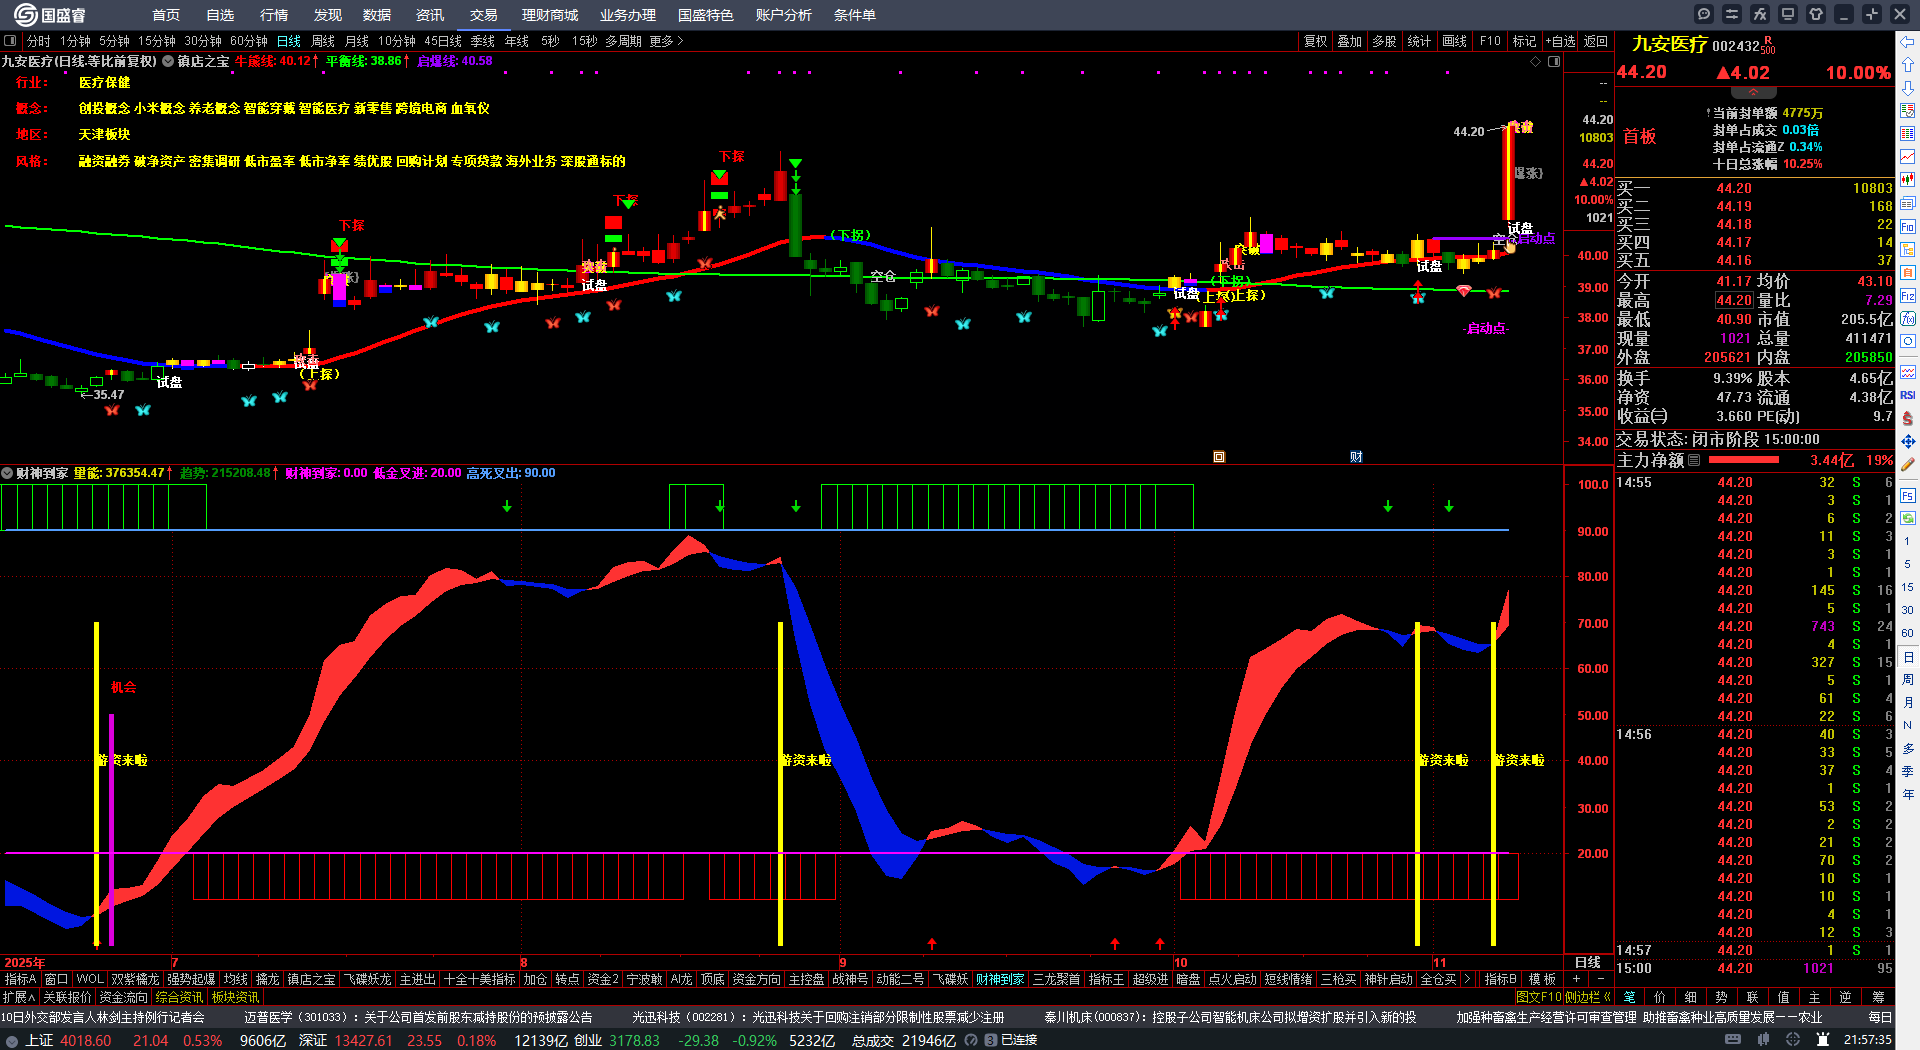Viewport: 1920px width, 1050px height.
Task: Expand the 指标B indicator group dropdown
Action: [1500, 979]
